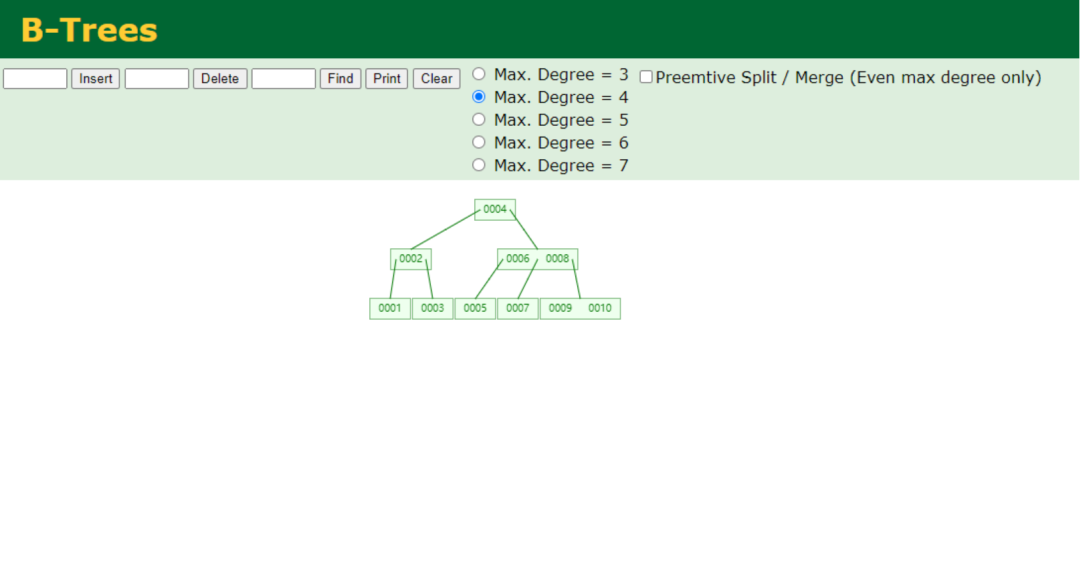The width and height of the screenshot is (1080, 566).
Task: Click the root node key 0004
Action: coord(495,209)
